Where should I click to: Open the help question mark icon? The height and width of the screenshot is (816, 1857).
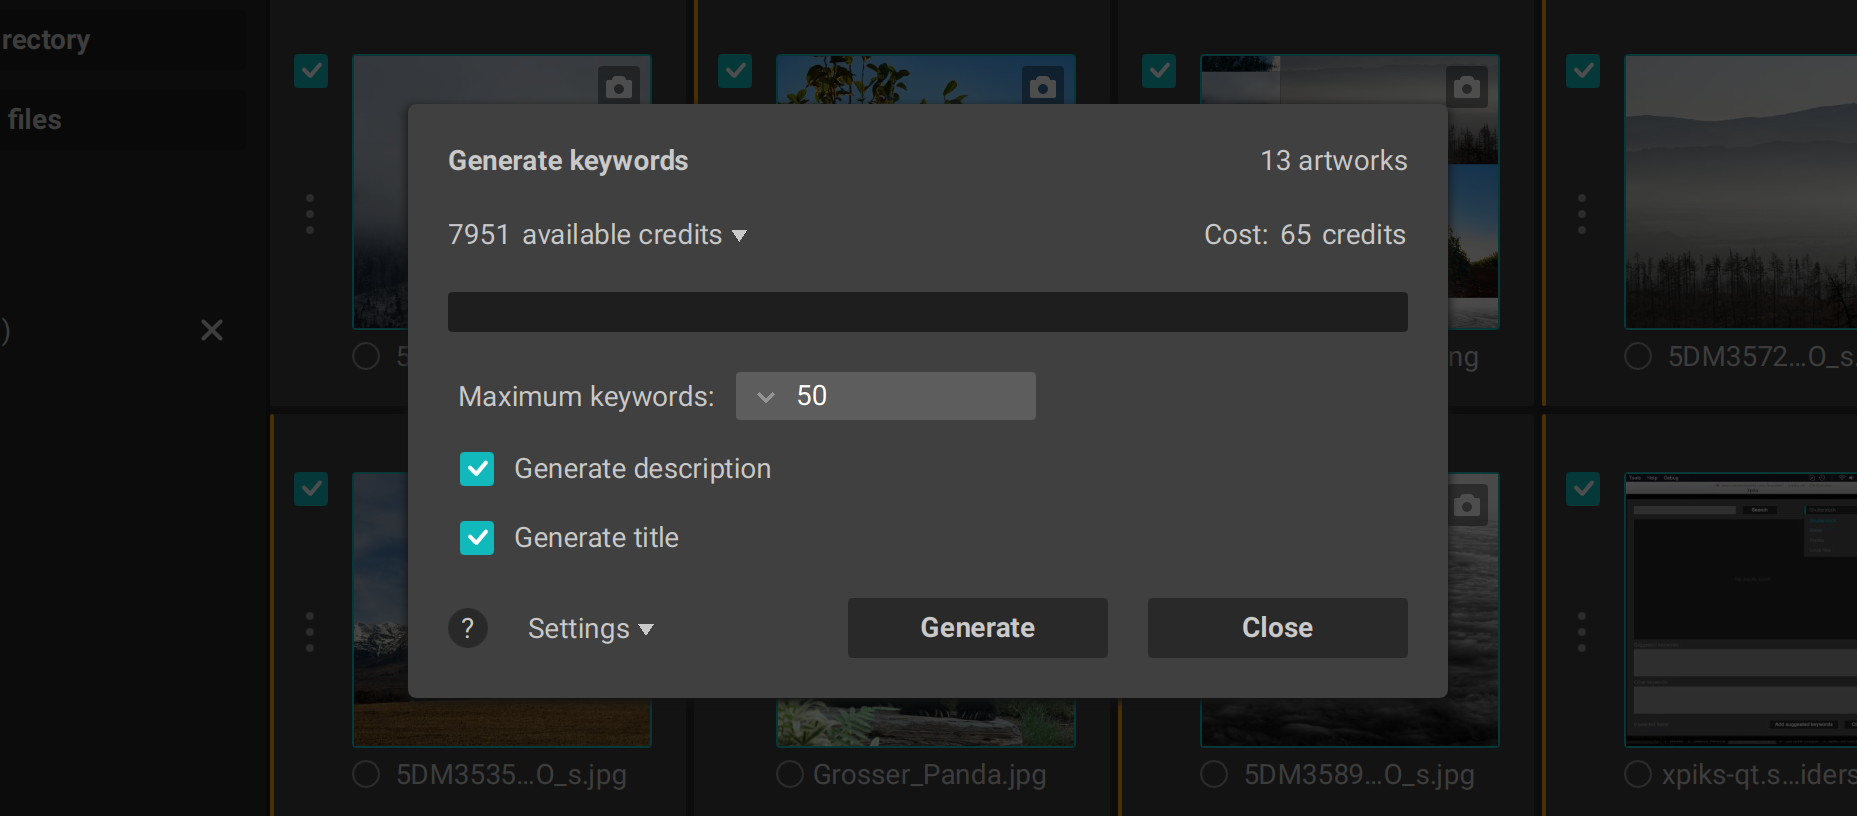467,628
